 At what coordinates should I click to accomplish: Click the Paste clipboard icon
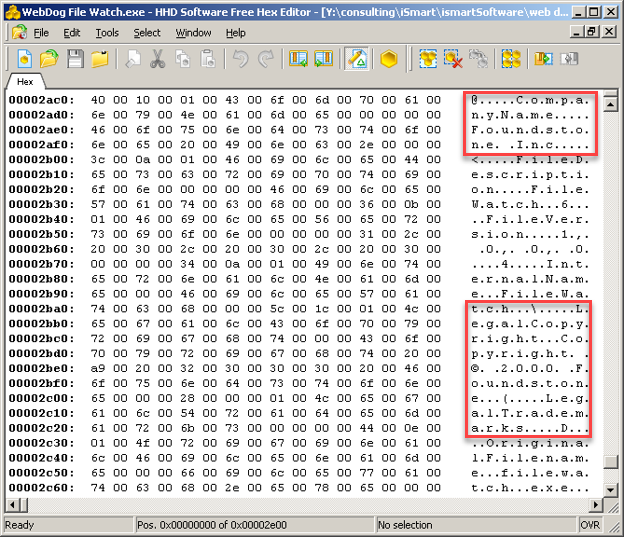(207, 60)
